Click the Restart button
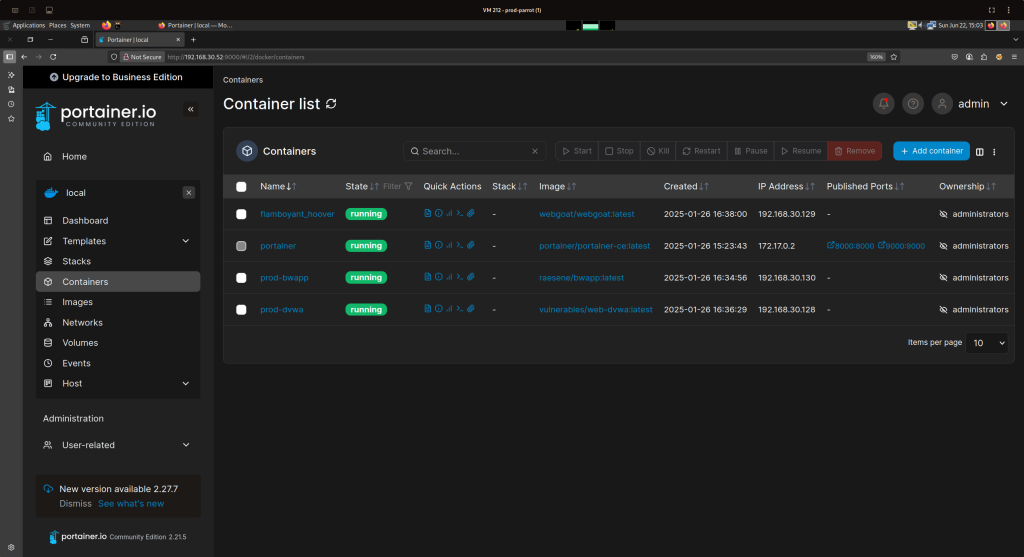The width and height of the screenshot is (1024, 557). (701, 151)
